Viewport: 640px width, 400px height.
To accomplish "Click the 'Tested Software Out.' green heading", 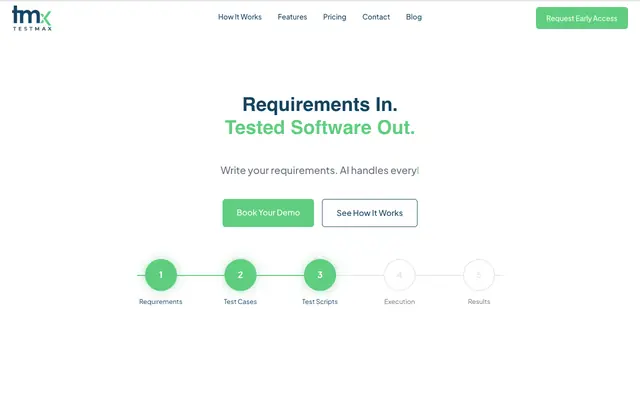I will coord(320,127).
